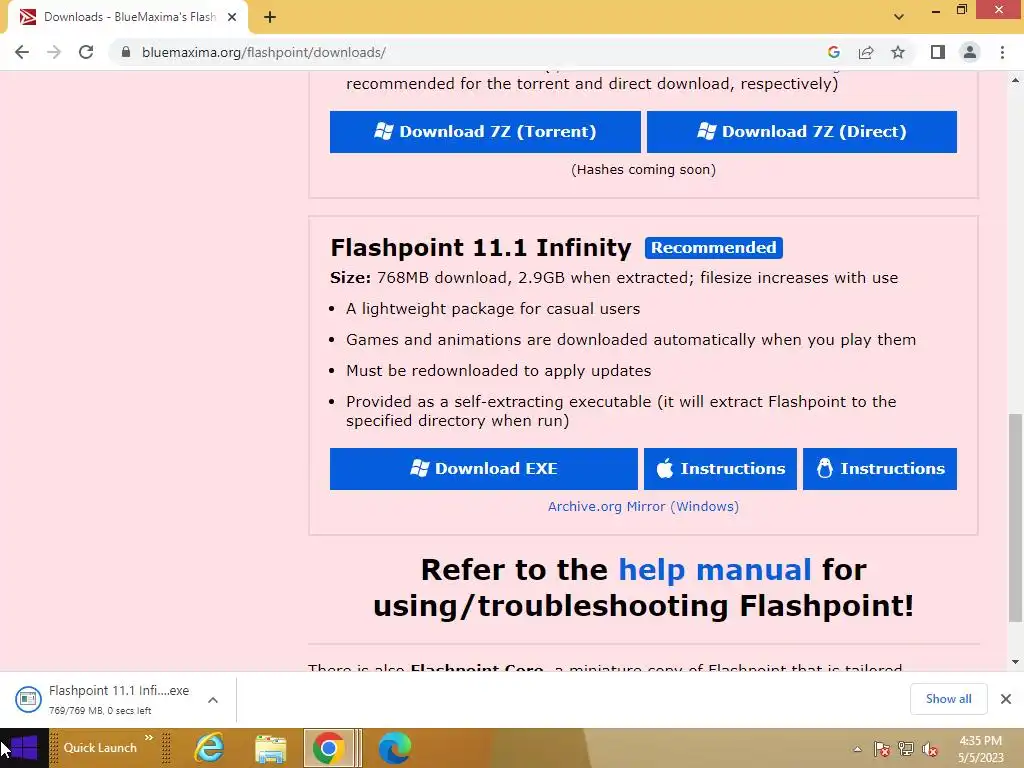The image size is (1024, 768).
Task: Share this page via share icon
Action: pos(866,52)
